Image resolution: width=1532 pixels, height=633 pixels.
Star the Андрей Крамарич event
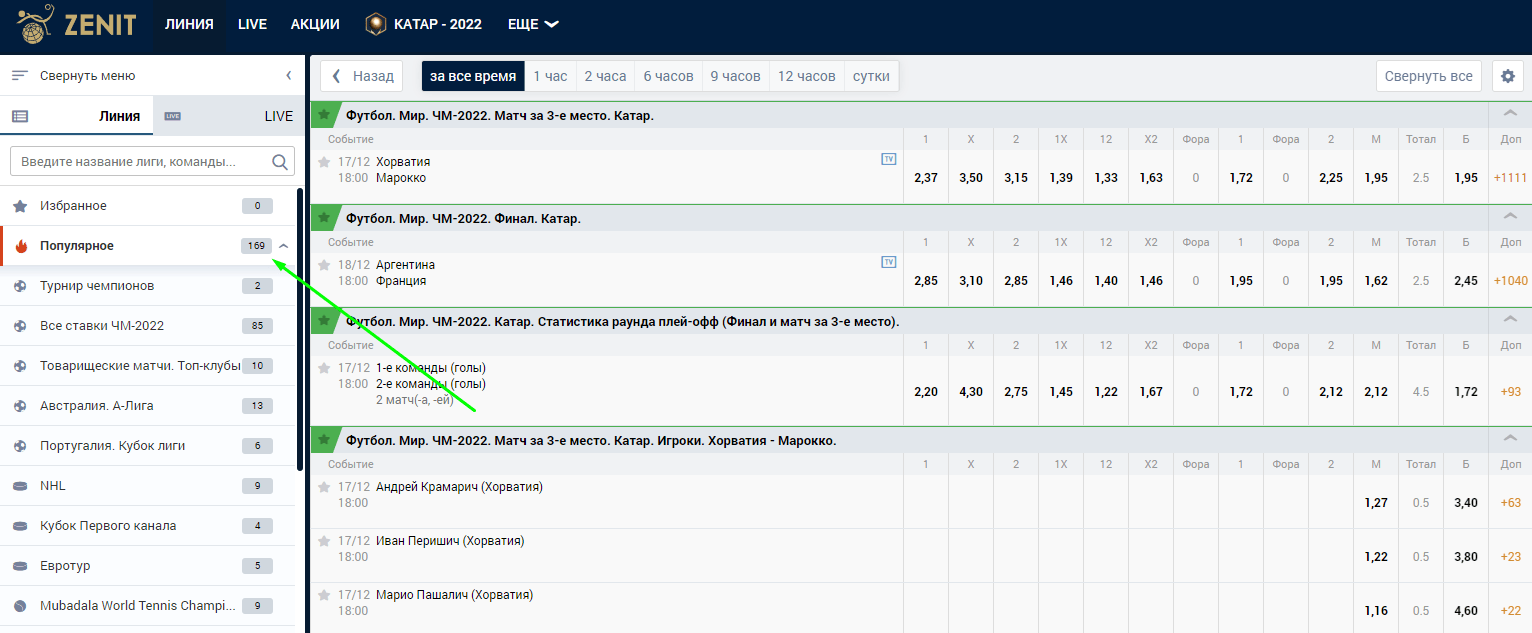324,487
